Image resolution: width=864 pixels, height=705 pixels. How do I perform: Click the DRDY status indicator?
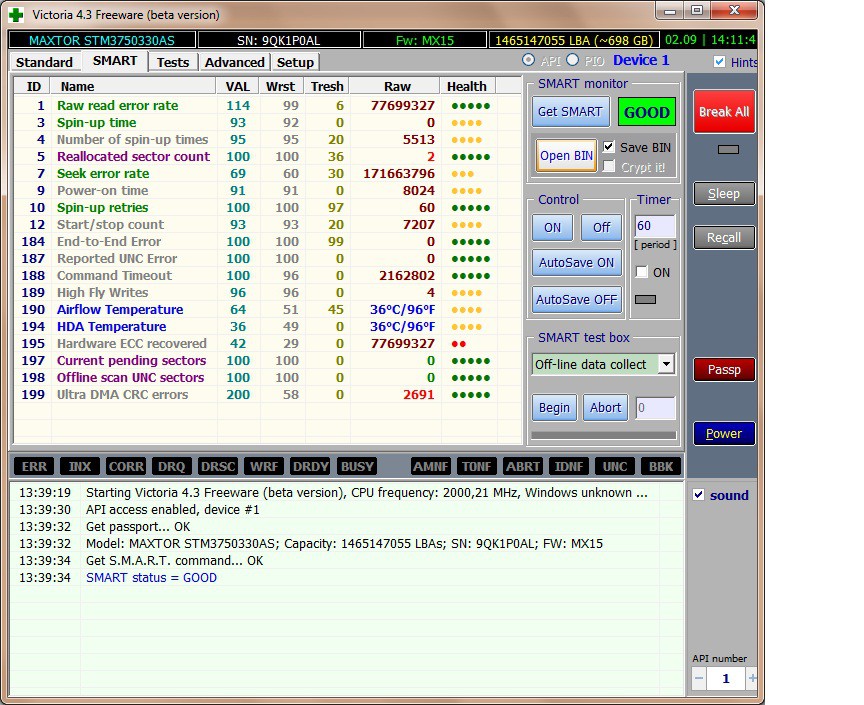click(311, 466)
